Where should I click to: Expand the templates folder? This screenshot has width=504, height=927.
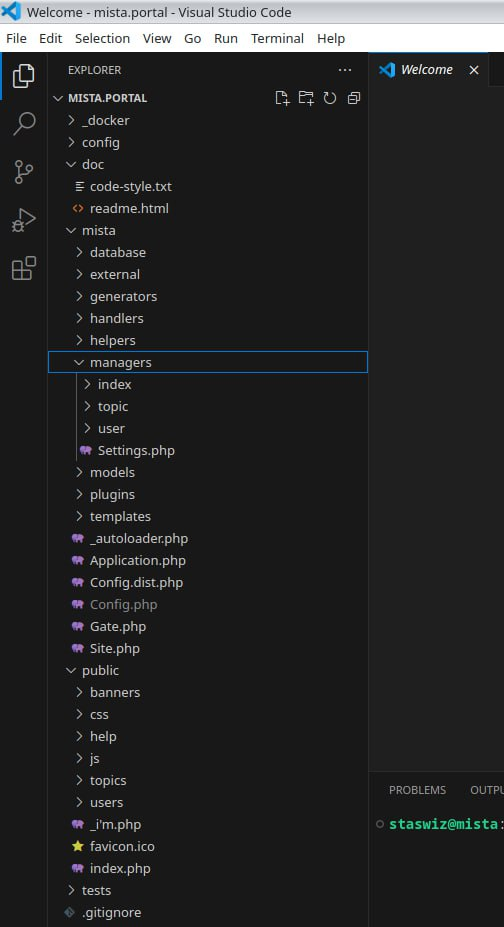click(208, 517)
